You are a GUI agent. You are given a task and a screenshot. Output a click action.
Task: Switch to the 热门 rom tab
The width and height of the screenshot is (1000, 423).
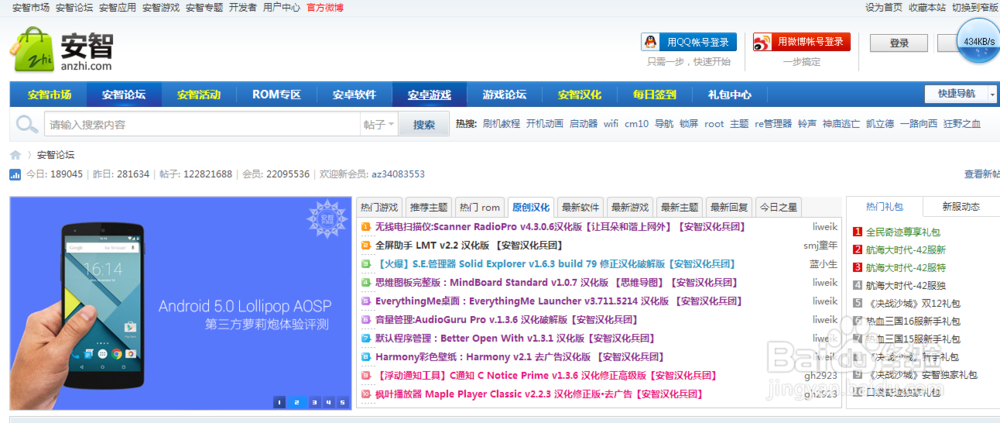click(x=480, y=207)
